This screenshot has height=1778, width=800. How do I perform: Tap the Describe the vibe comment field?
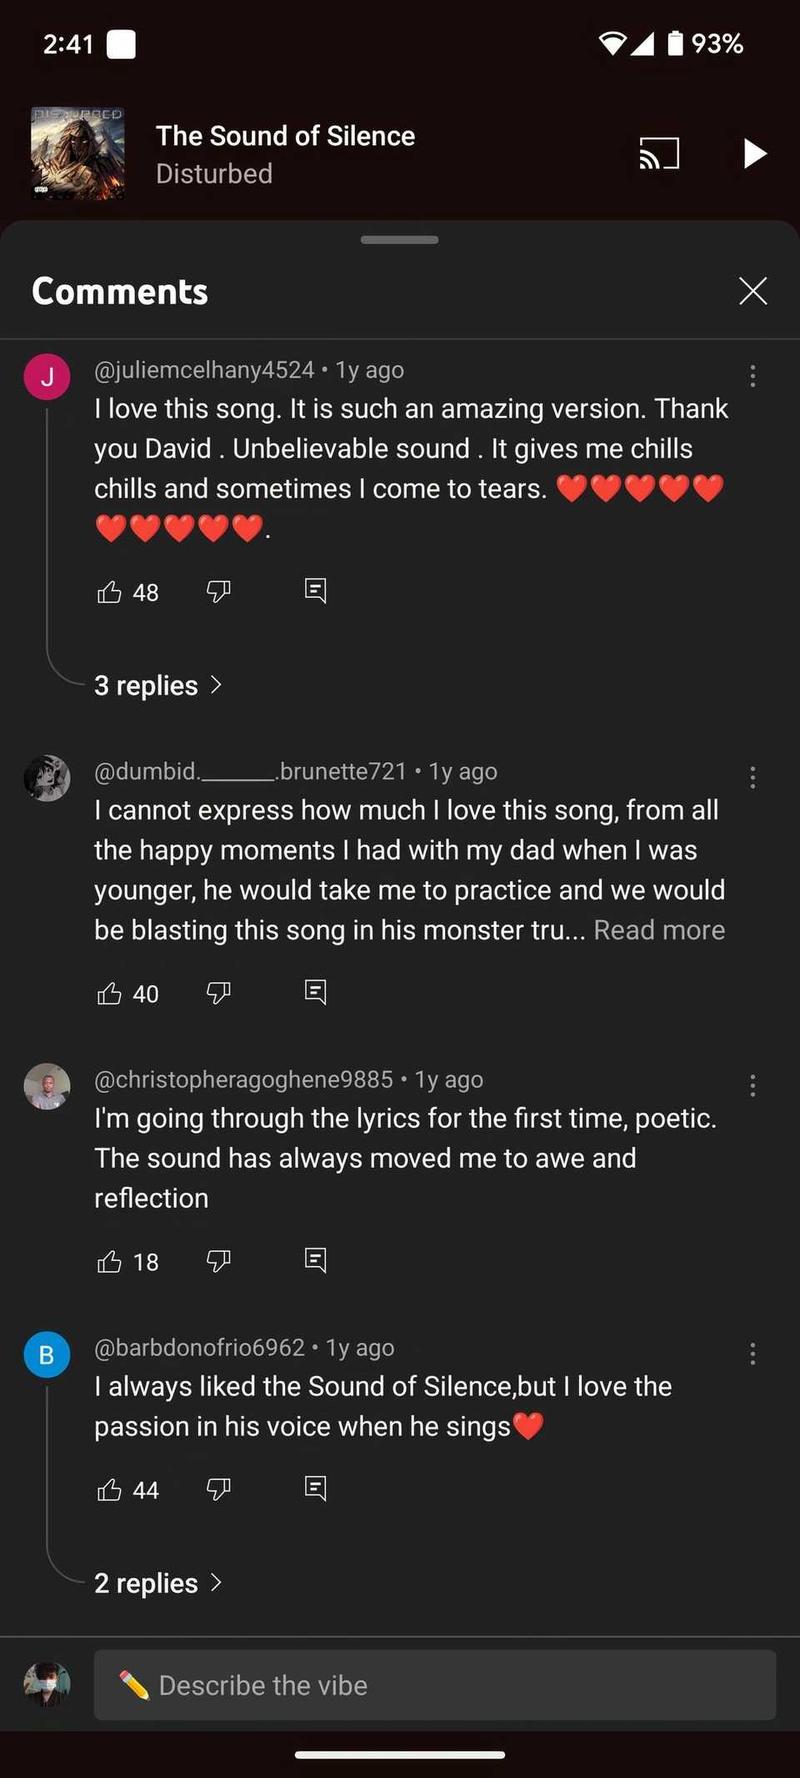pos(435,1685)
